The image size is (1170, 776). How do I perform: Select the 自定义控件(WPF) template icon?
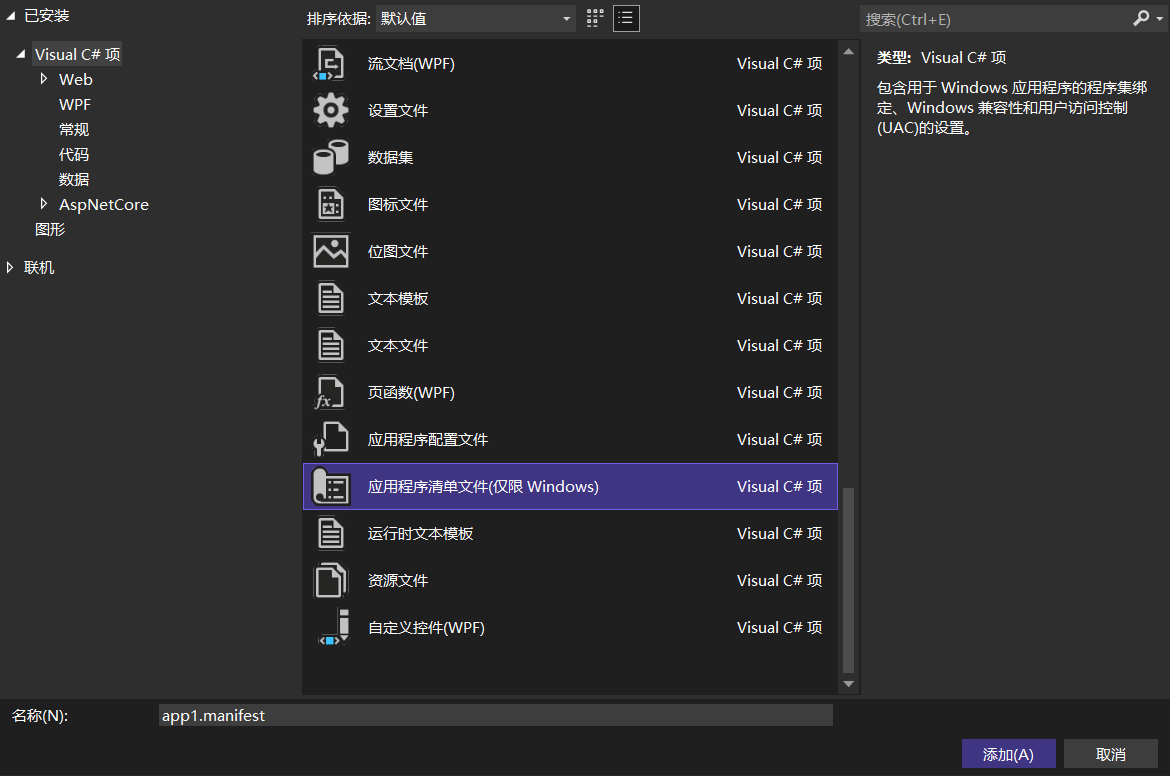pyautogui.click(x=330, y=627)
